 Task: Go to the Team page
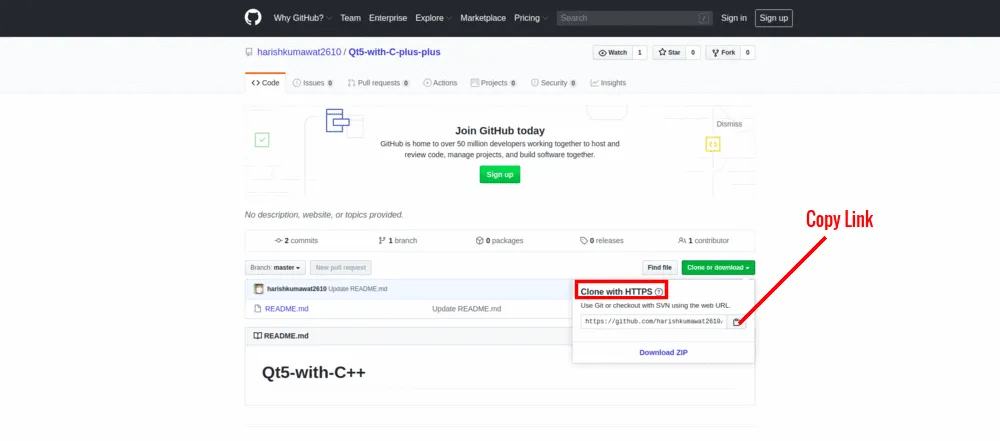[x=350, y=18]
